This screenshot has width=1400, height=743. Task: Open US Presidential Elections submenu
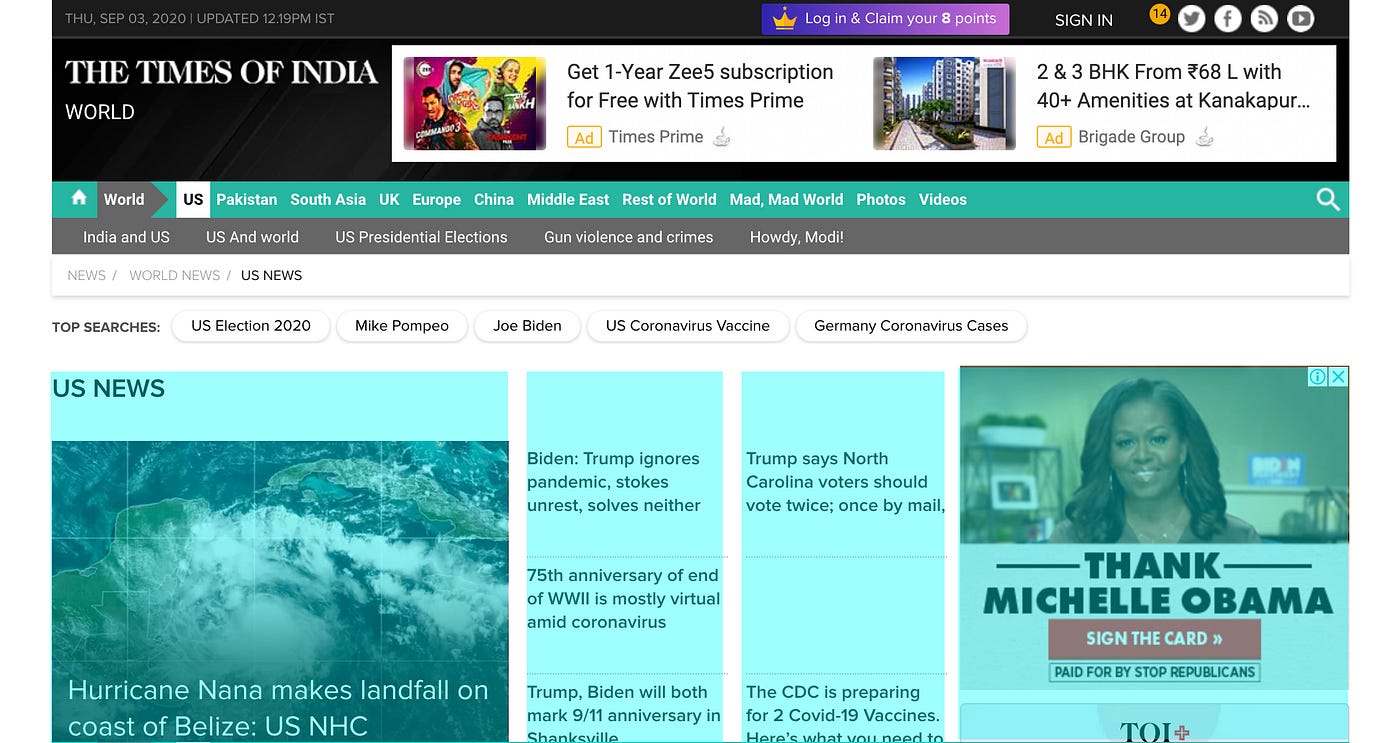coord(421,237)
